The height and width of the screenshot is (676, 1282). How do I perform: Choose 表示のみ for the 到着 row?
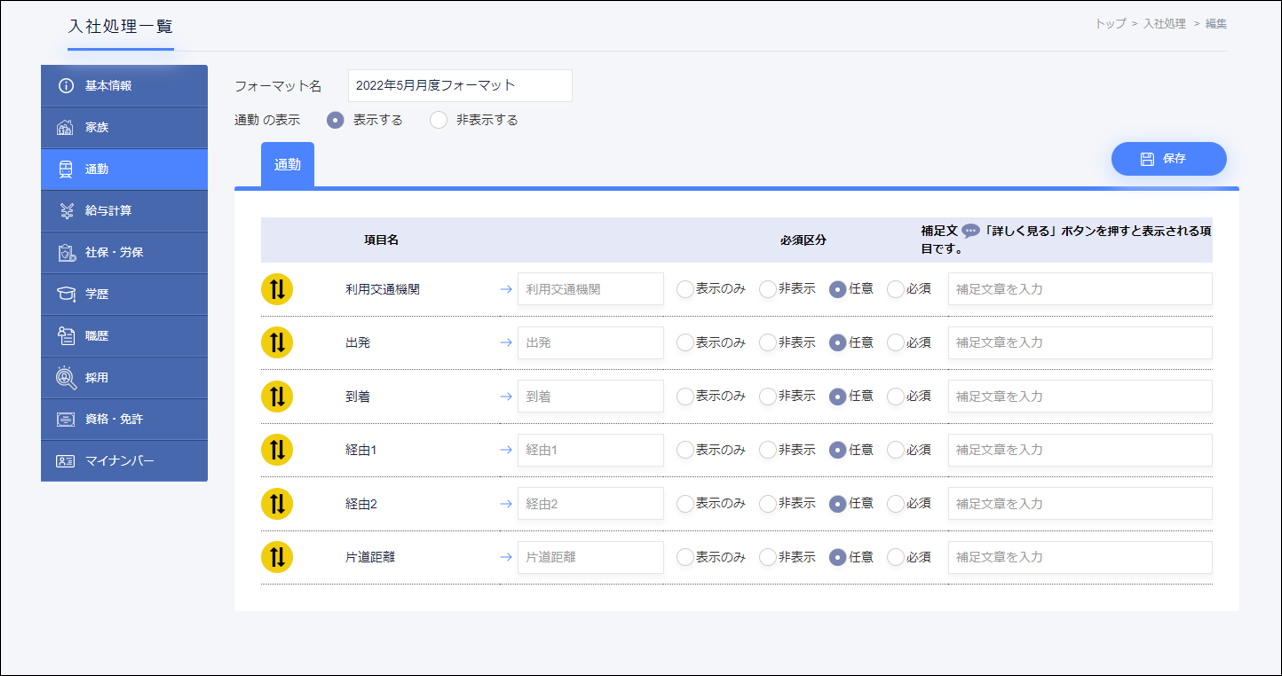(685, 396)
